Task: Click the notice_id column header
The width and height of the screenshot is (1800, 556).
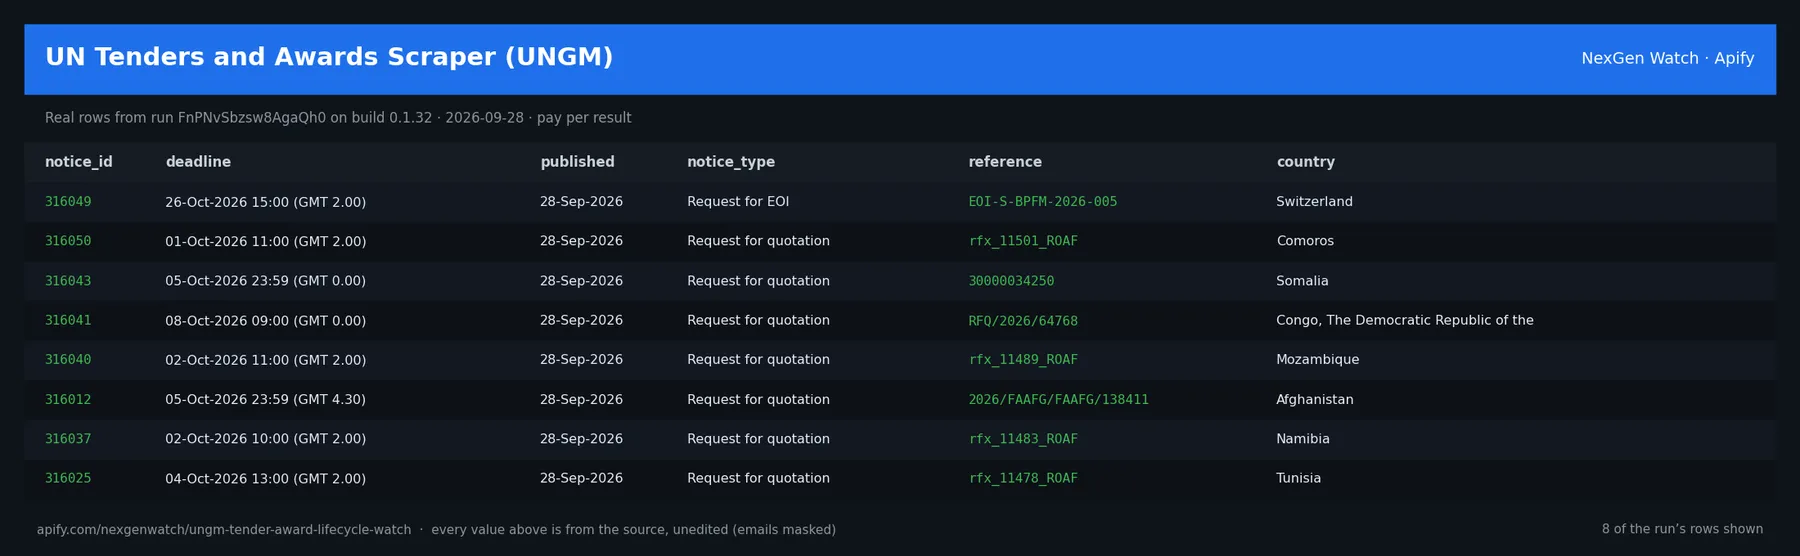Action: pos(78,162)
